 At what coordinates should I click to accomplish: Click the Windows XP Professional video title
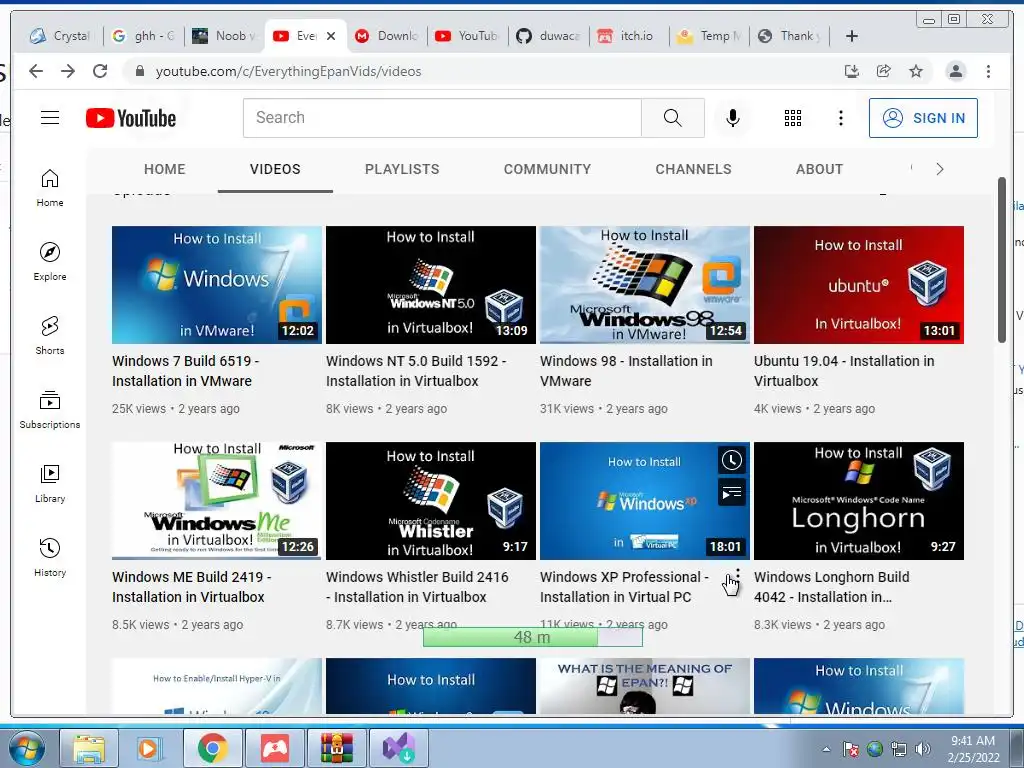[624, 586]
